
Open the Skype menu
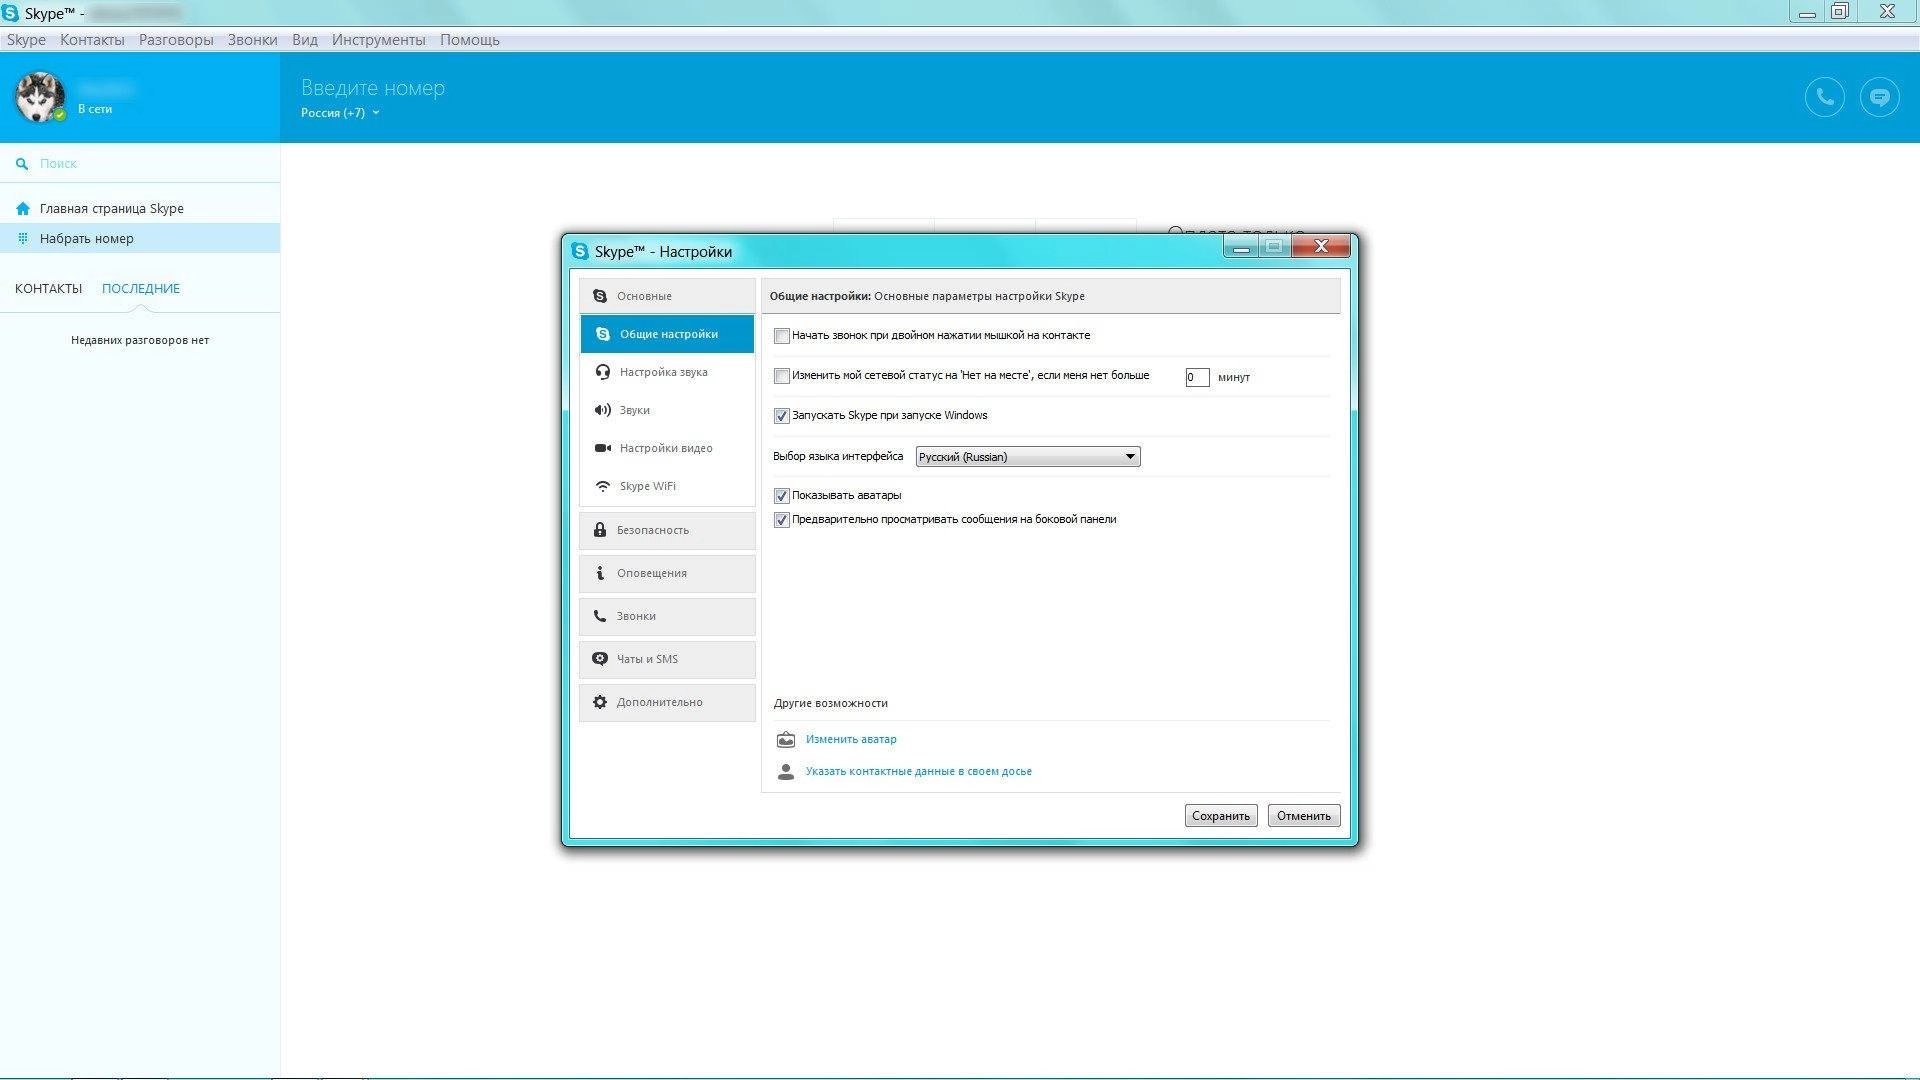click(26, 40)
